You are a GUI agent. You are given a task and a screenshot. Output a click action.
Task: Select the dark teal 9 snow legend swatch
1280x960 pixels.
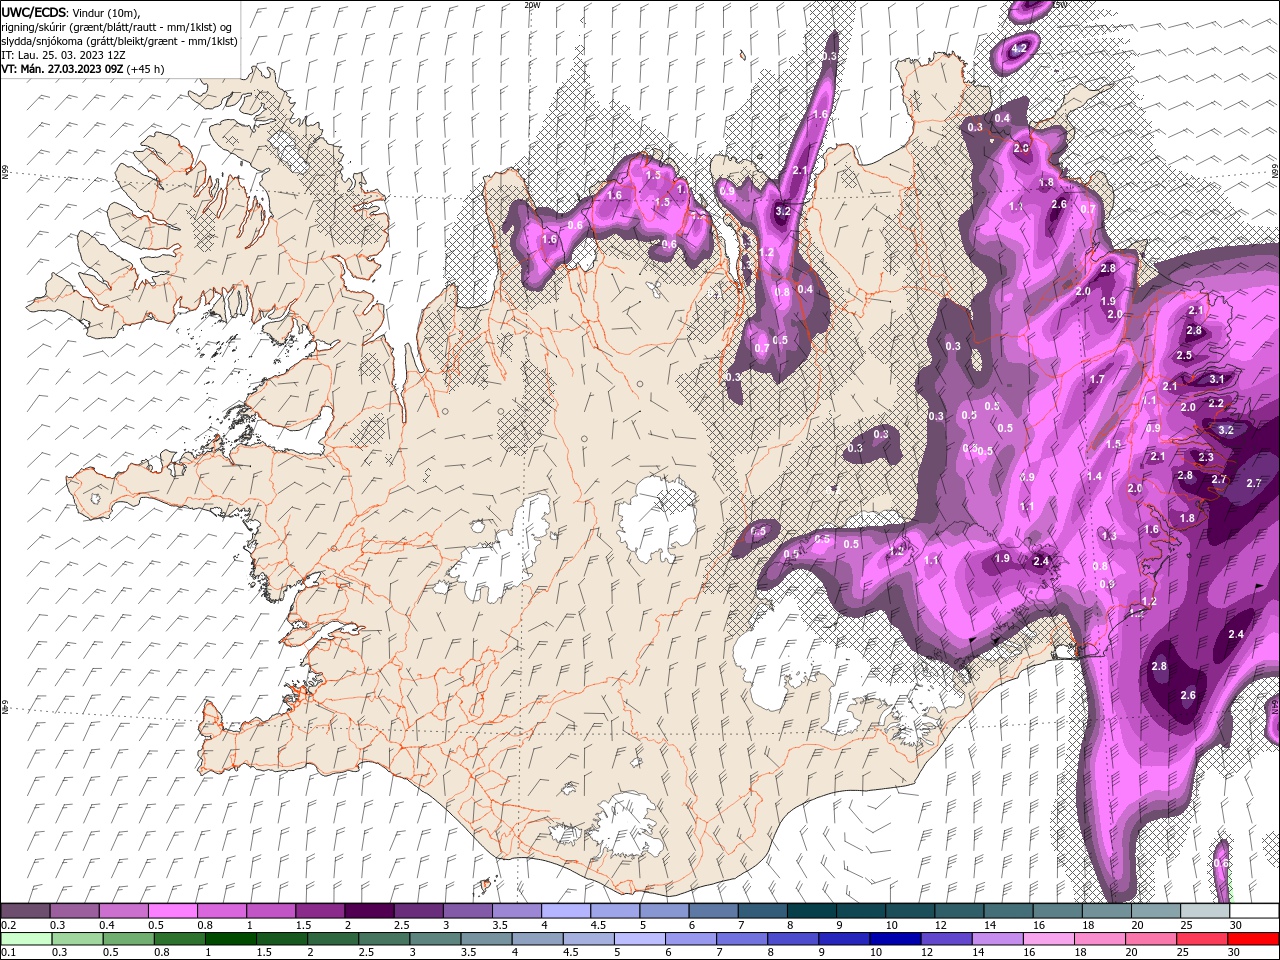[x=860, y=911]
